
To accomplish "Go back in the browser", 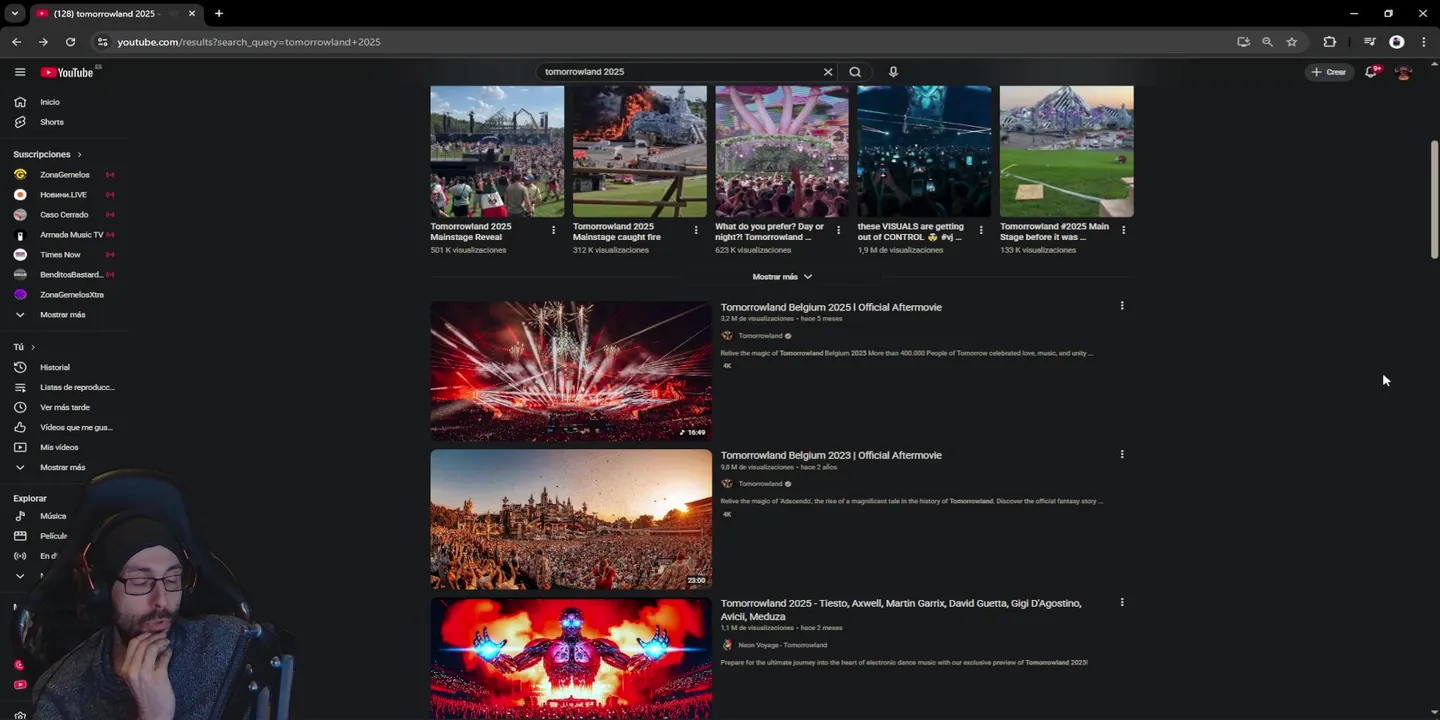I will pyautogui.click(x=16, y=42).
